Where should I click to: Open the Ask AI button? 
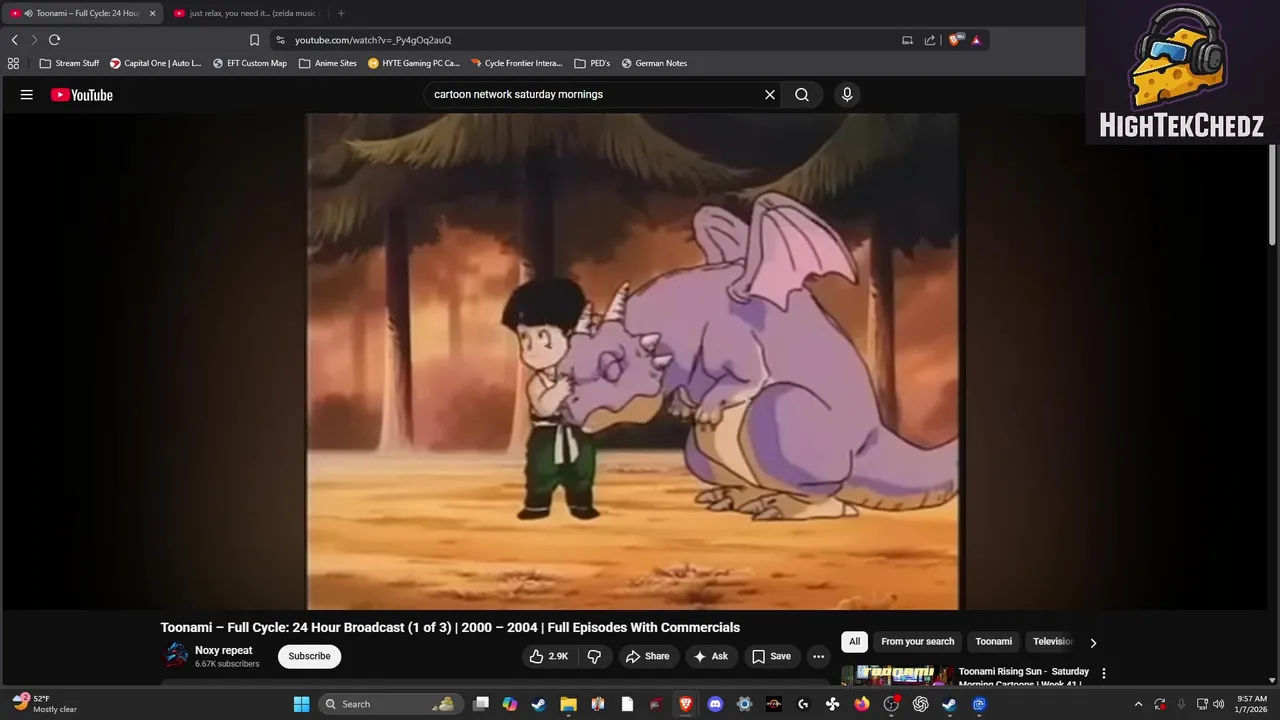711,656
